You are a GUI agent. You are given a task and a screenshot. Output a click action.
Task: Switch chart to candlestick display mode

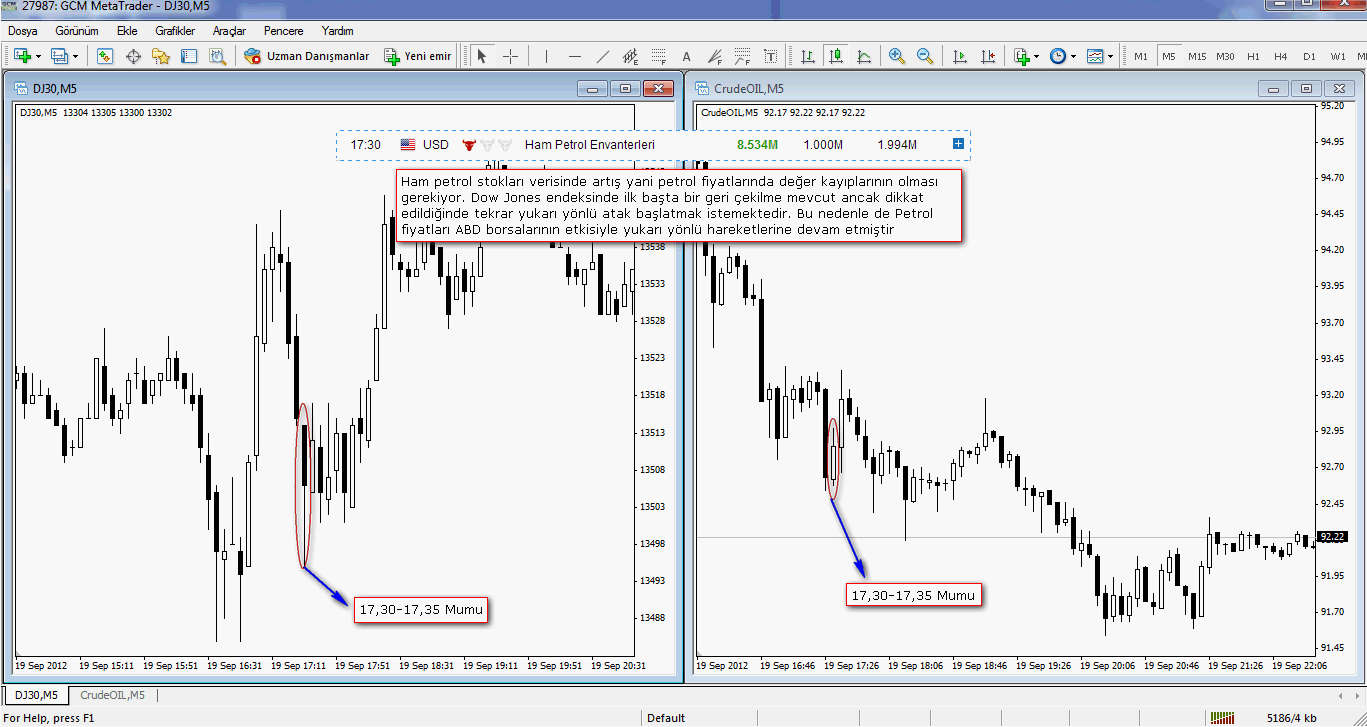click(835, 56)
